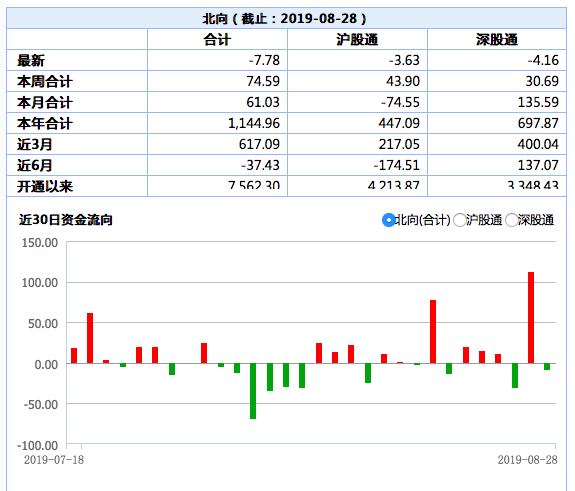Click the first red bar at 2019-07-18
Viewport: 575px width, 491px height.
click(74, 356)
